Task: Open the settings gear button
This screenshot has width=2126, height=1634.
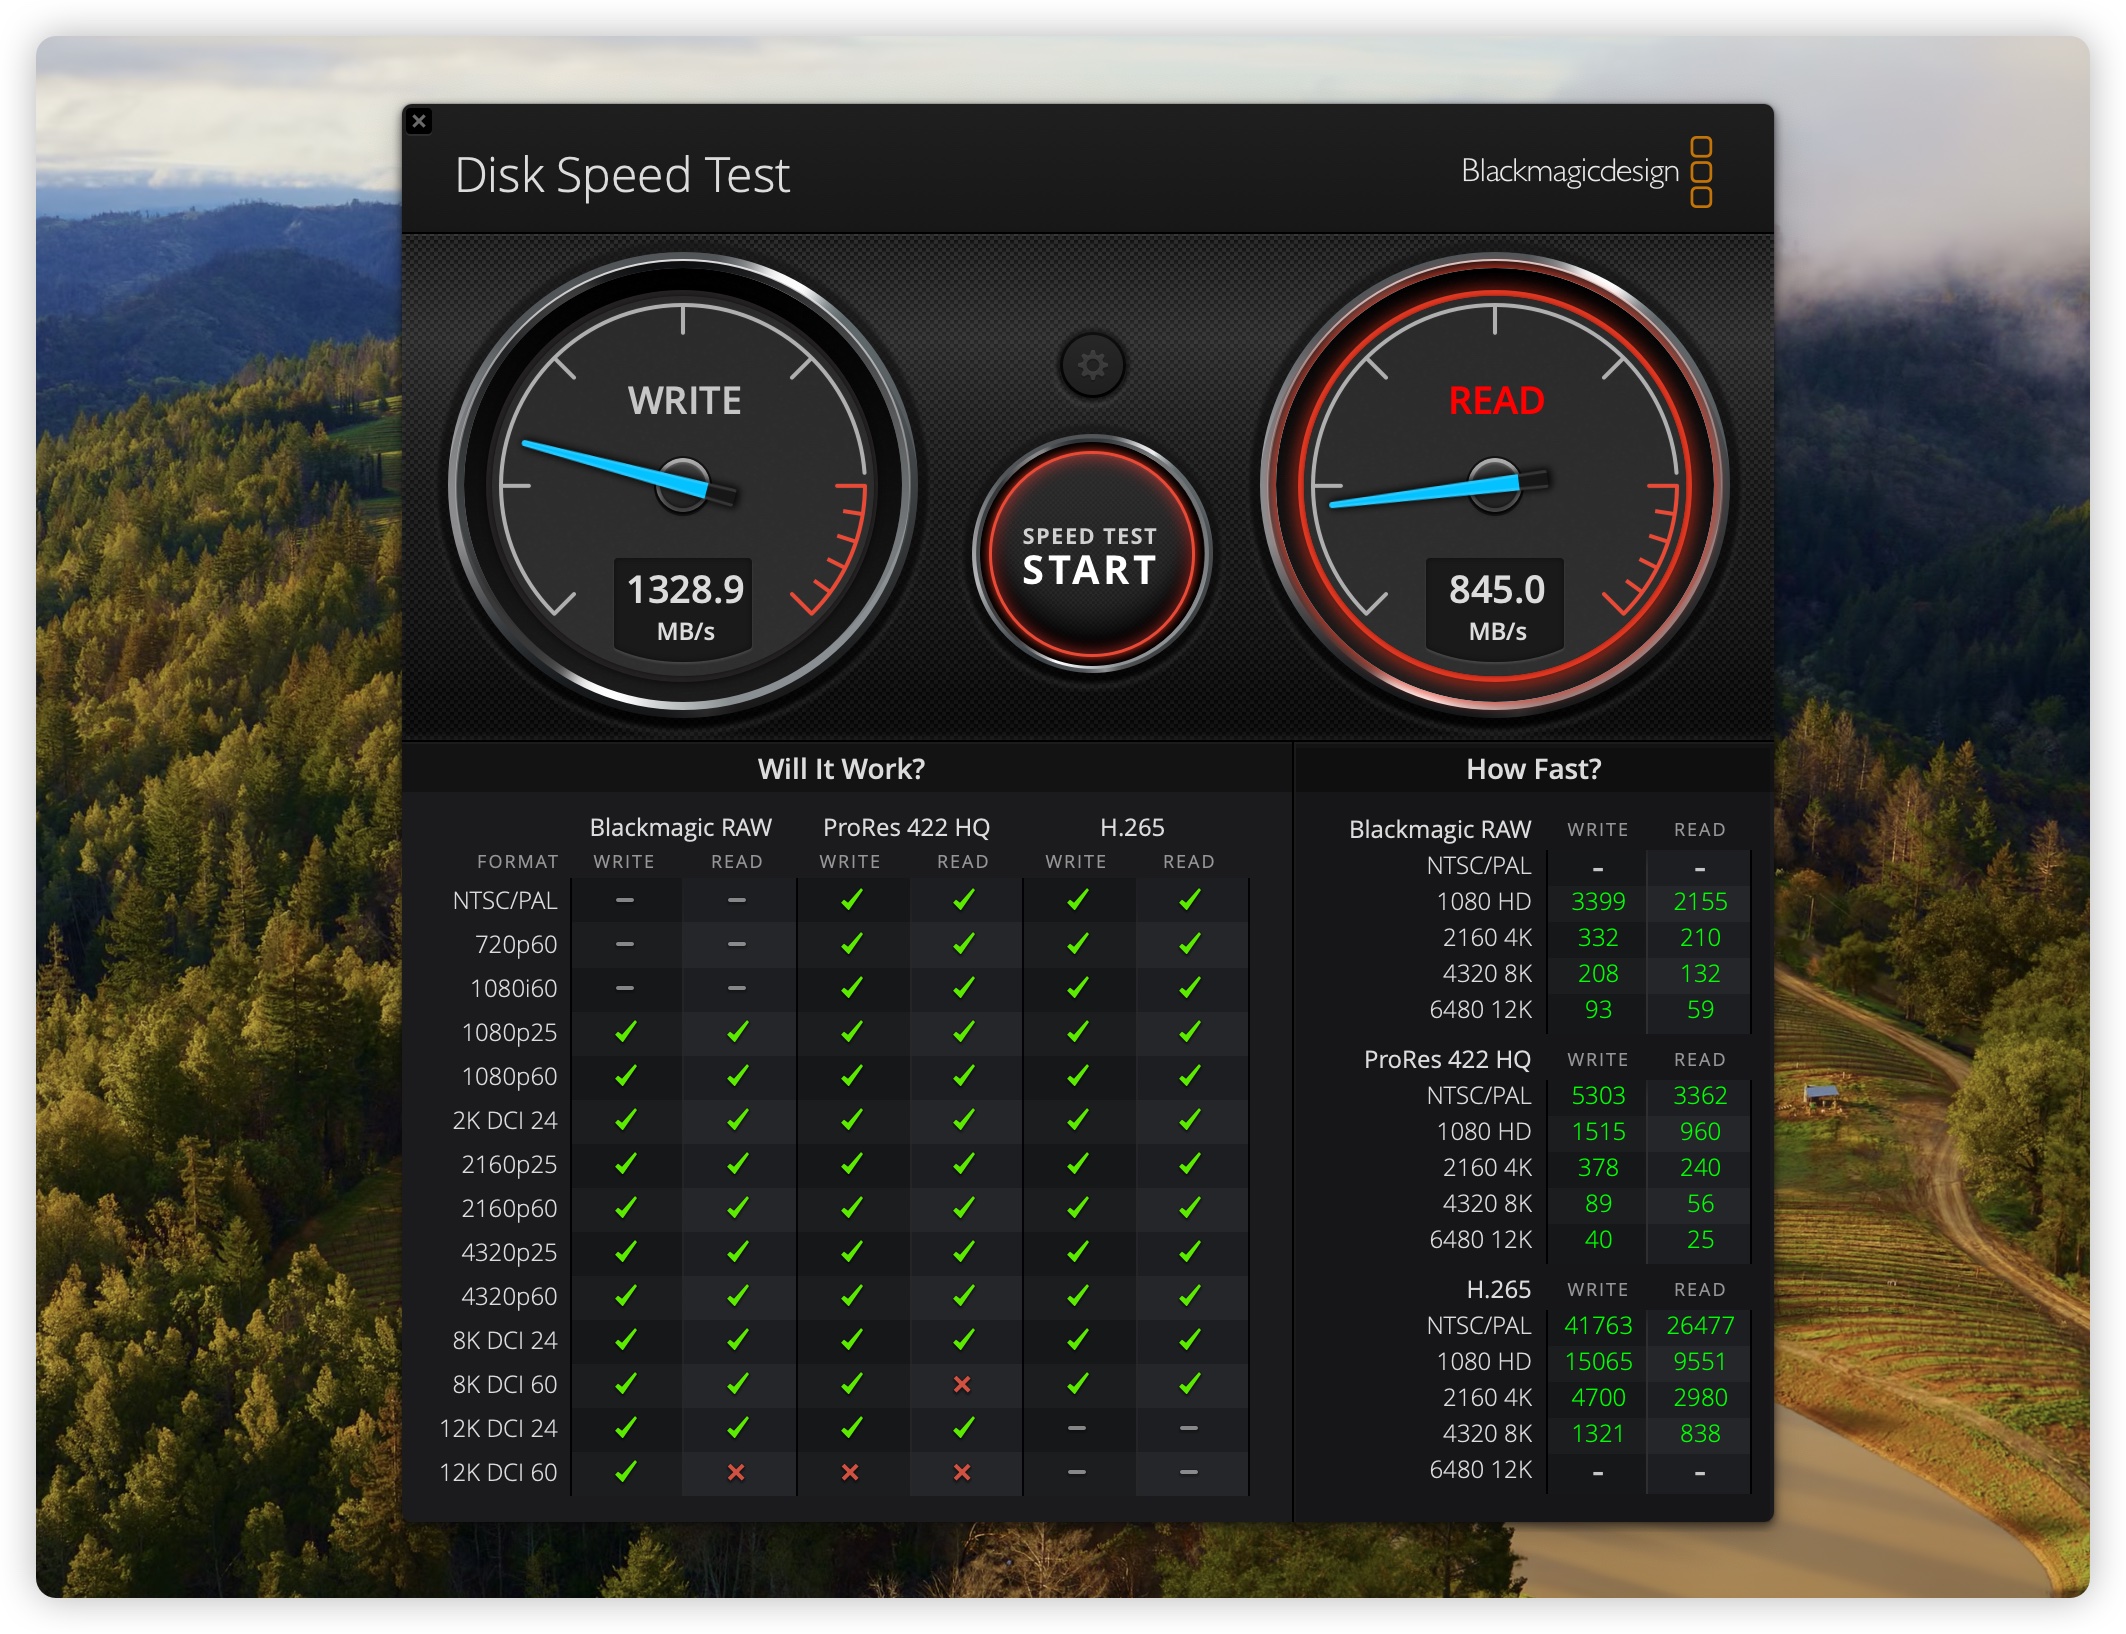Action: pos(1092,365)
